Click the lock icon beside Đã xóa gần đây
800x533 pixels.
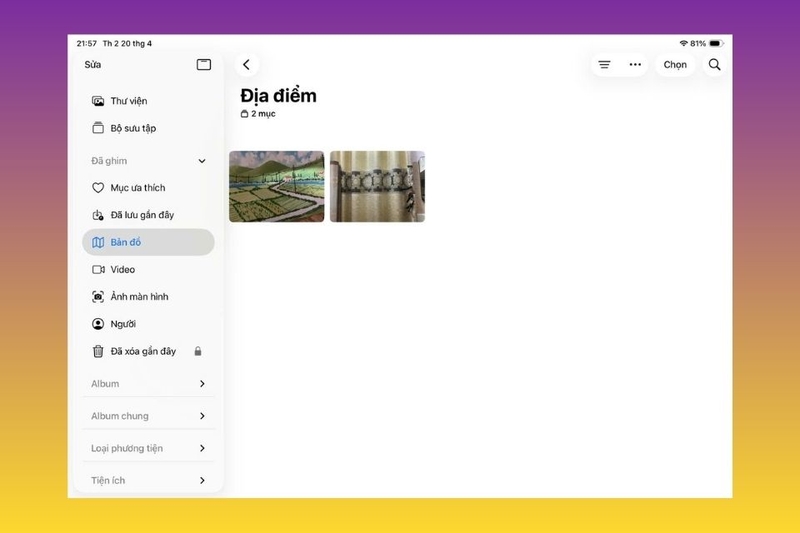coord(198,351)
